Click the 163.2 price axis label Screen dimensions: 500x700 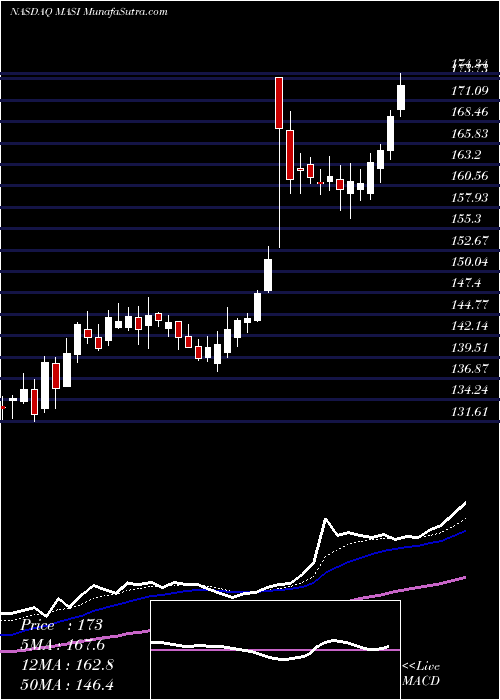(x=467, y=154)
